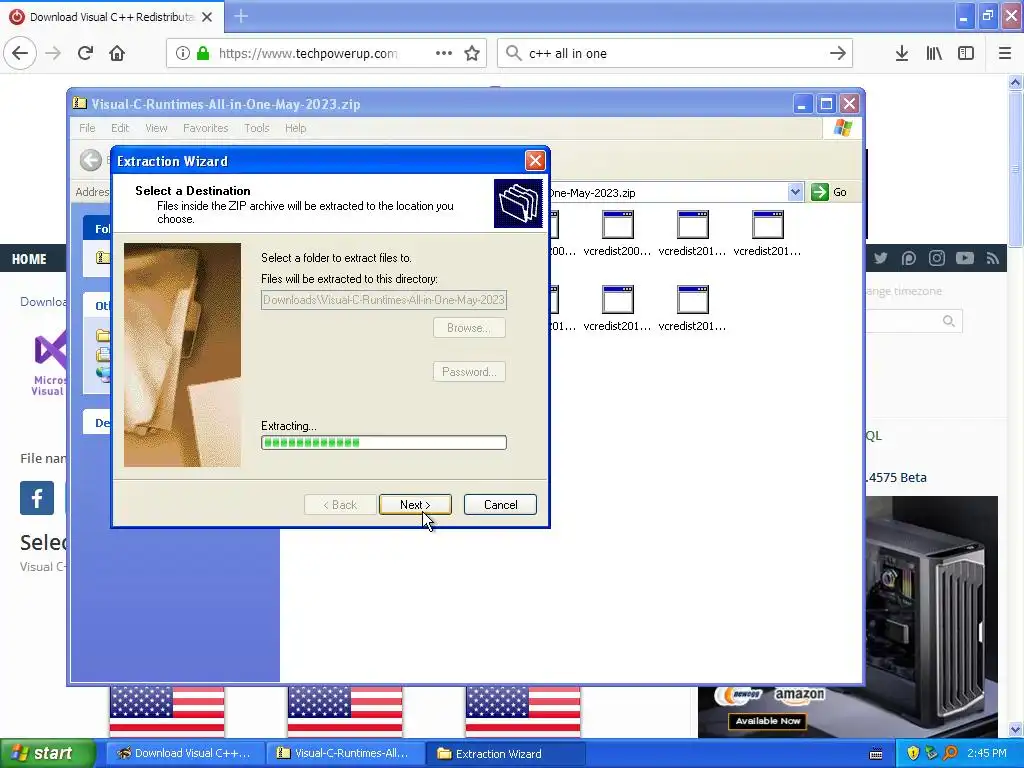
Task: Click Back arrow in zip window toolbar
Action: [91, 160]
